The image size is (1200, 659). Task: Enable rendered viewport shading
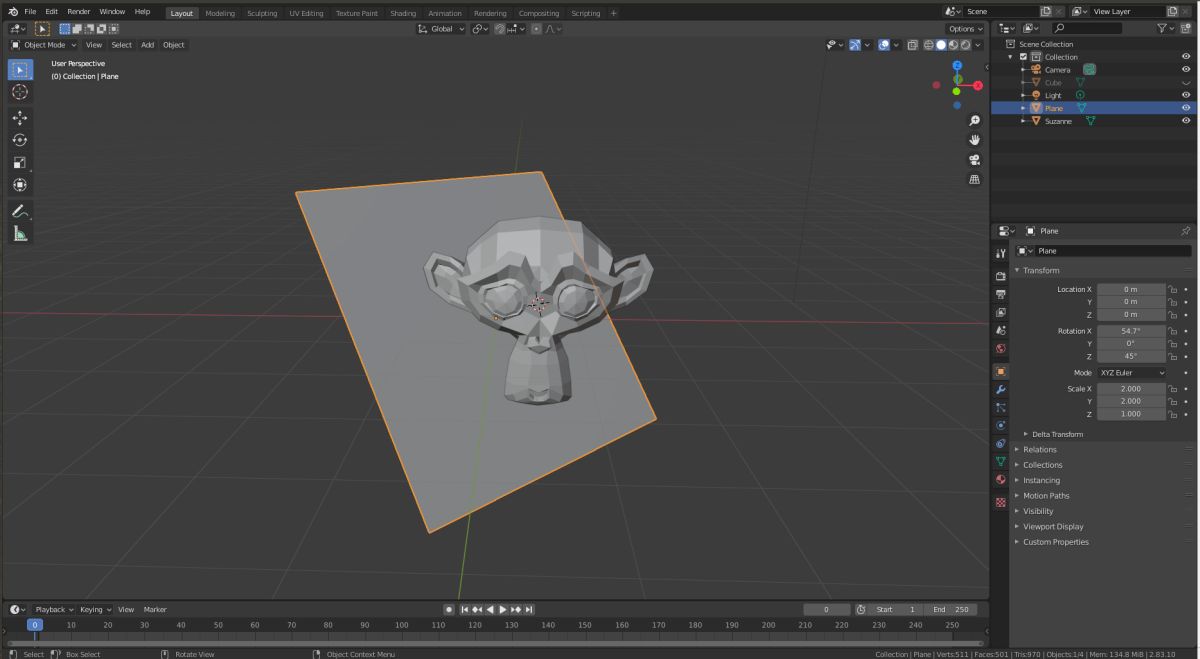[965, 45]
